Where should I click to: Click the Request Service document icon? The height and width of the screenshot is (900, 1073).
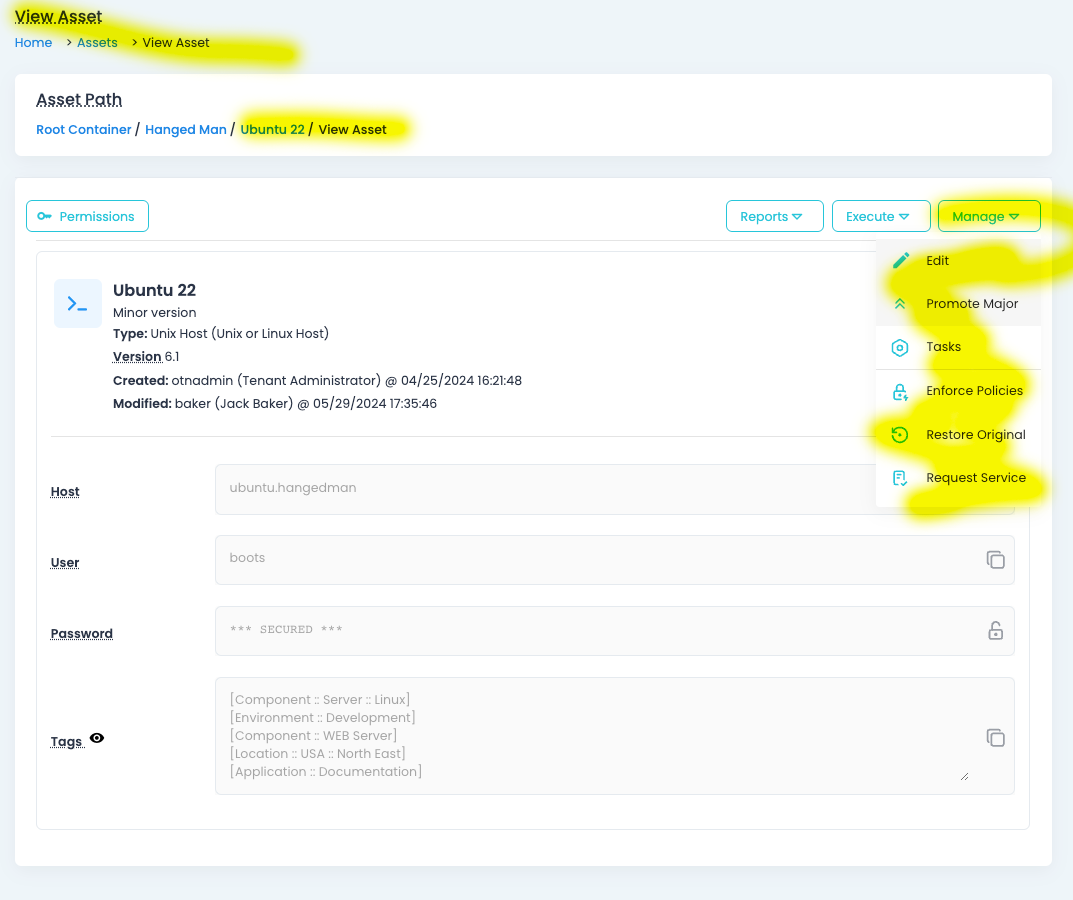[899, 478]
